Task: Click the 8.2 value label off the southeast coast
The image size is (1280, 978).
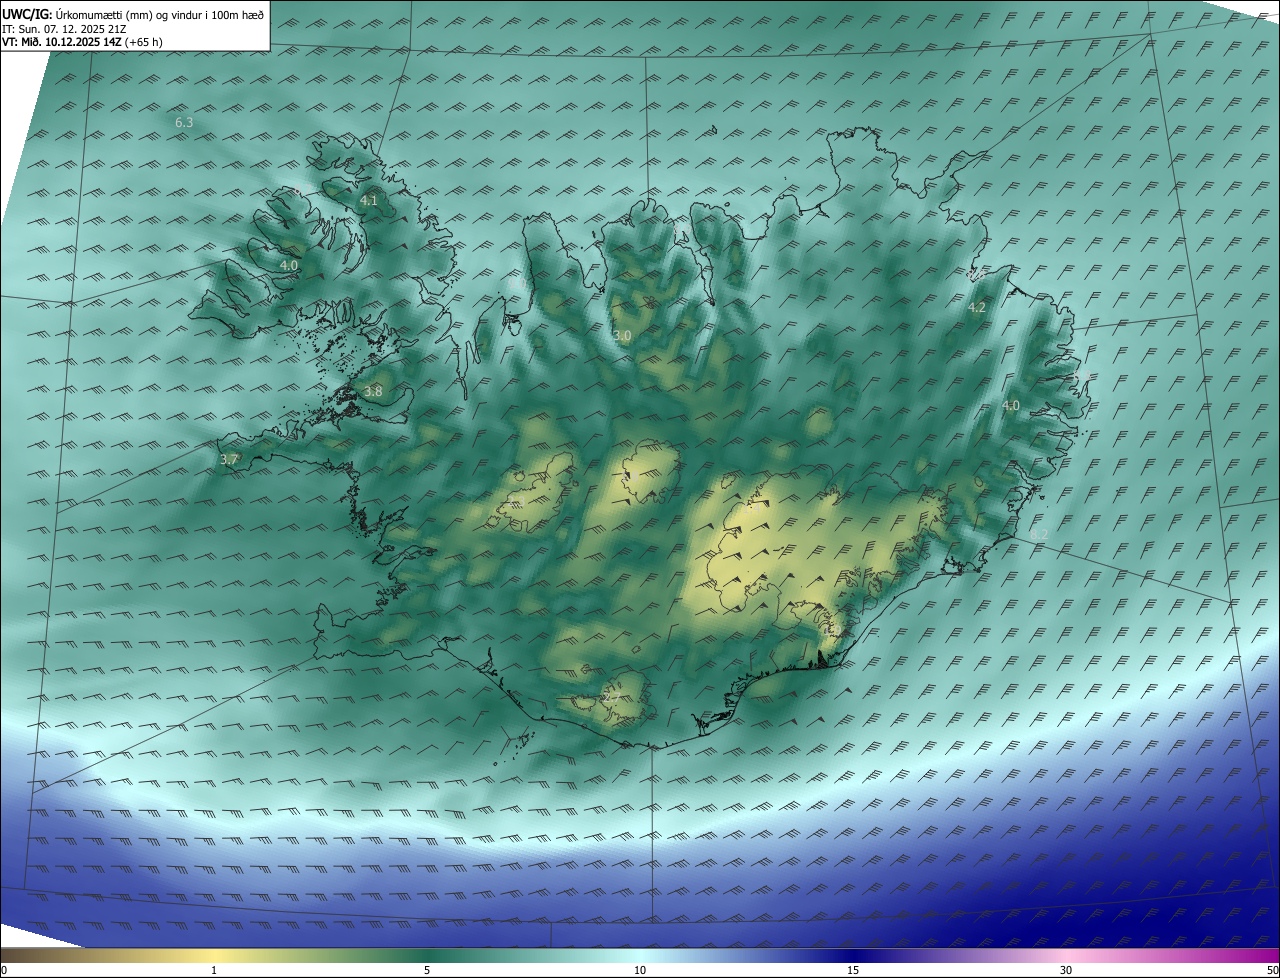Action: [1039, 535]
